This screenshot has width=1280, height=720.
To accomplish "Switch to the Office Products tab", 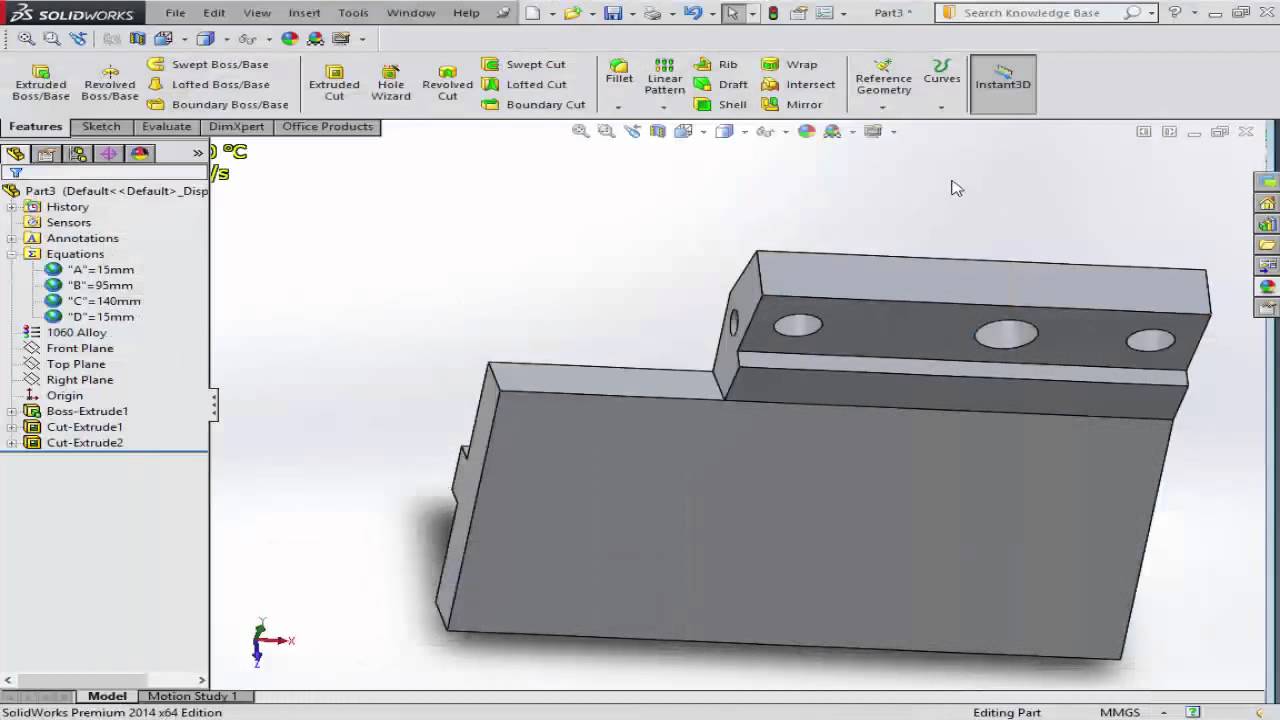I will (327, 127).
